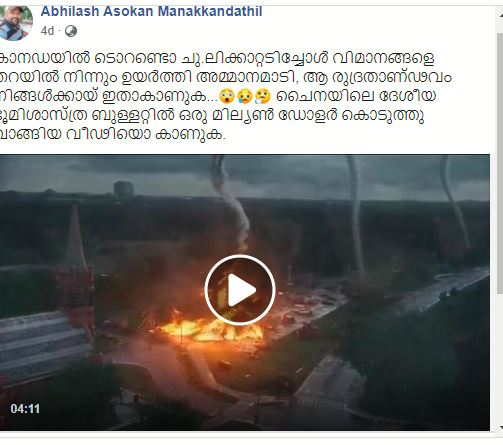The width and height of the screenshot is (503, 445).
Task: Open Abhilash Asokan Manakkandathil's profile picture
Action: [x=15, y=23]
